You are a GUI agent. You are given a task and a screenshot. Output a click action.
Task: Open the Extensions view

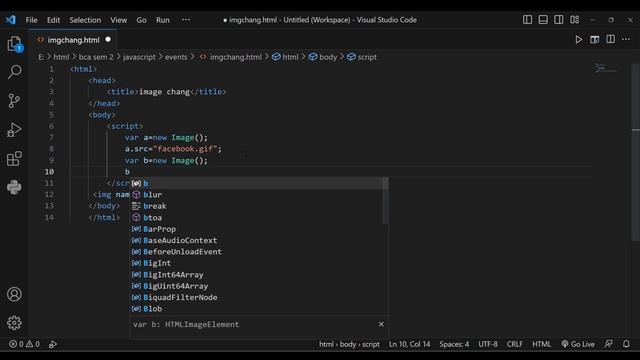tap(14, 159)
